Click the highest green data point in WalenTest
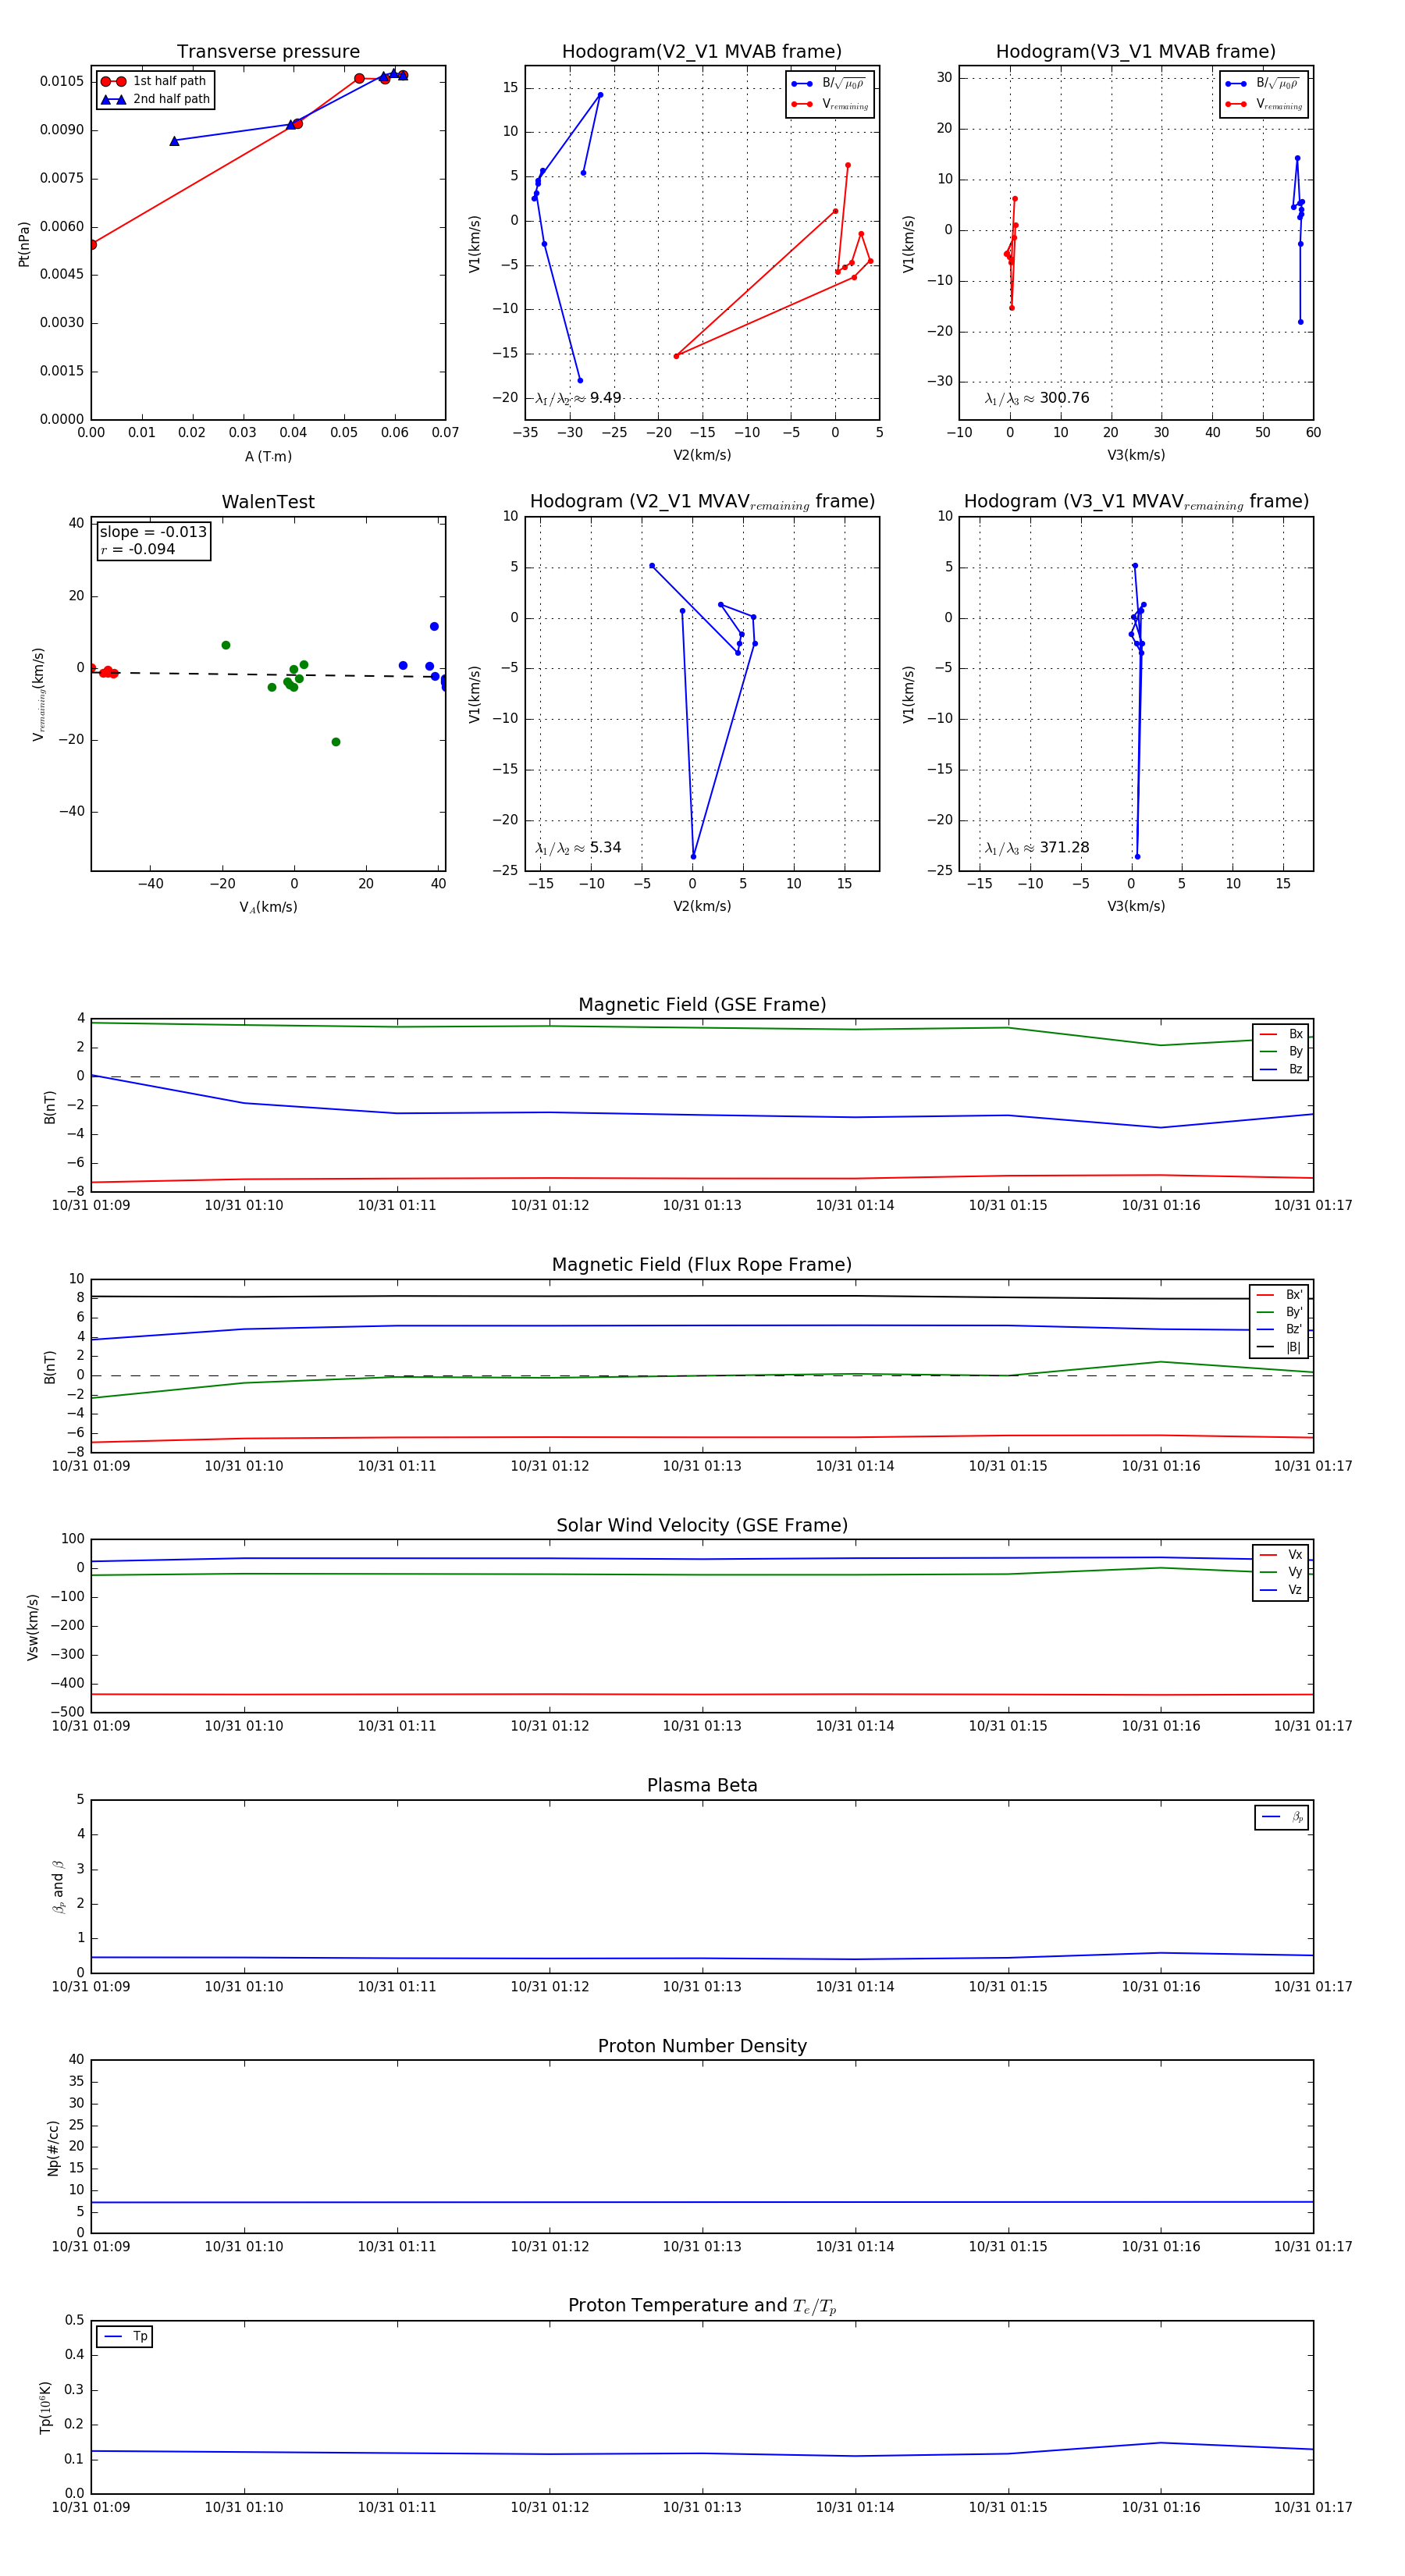The height and width of the screenshot is (2576, 1405). pos(226,645)
